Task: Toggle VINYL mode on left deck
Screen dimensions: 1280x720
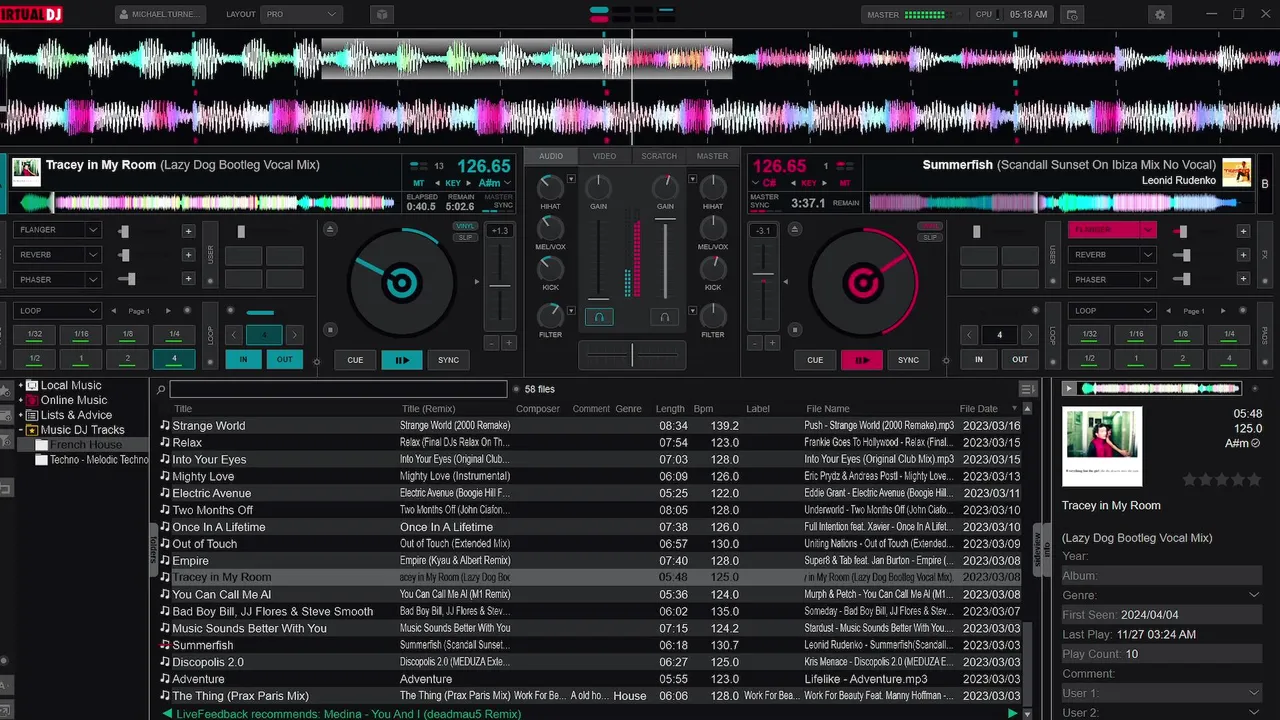Action: [464, 226]
